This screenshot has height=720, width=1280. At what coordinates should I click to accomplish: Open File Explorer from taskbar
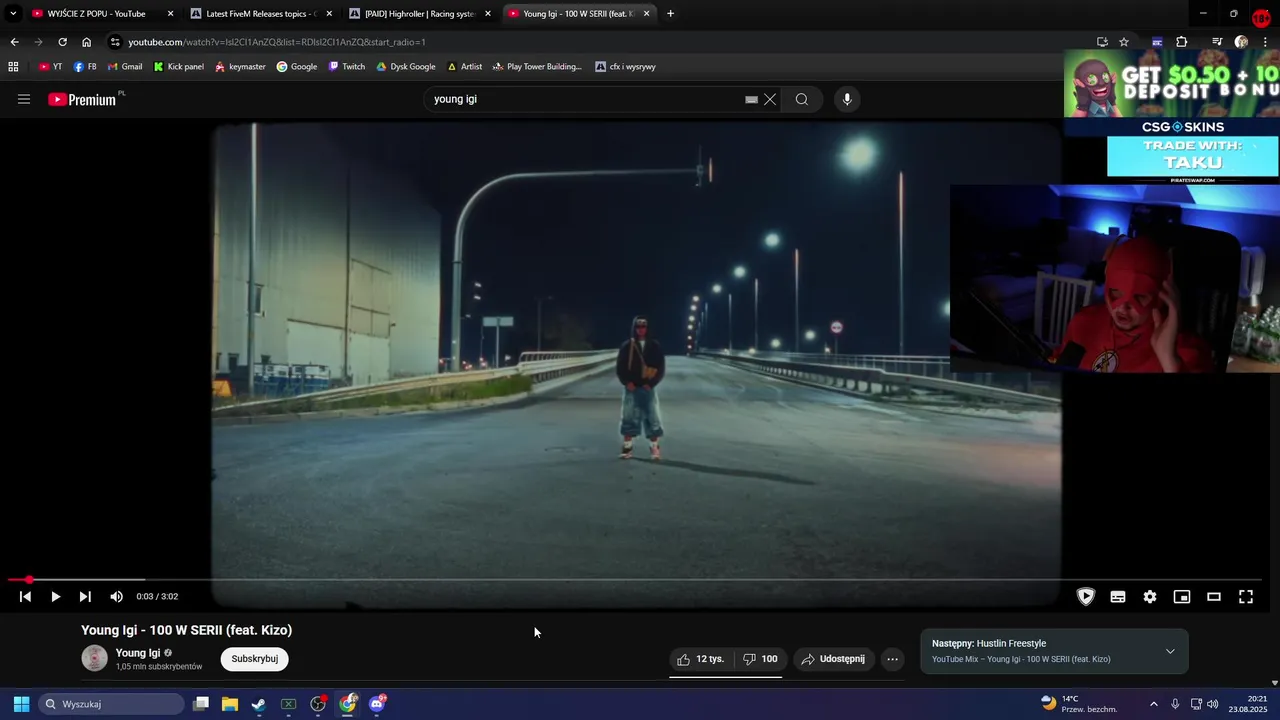(230, 704)
